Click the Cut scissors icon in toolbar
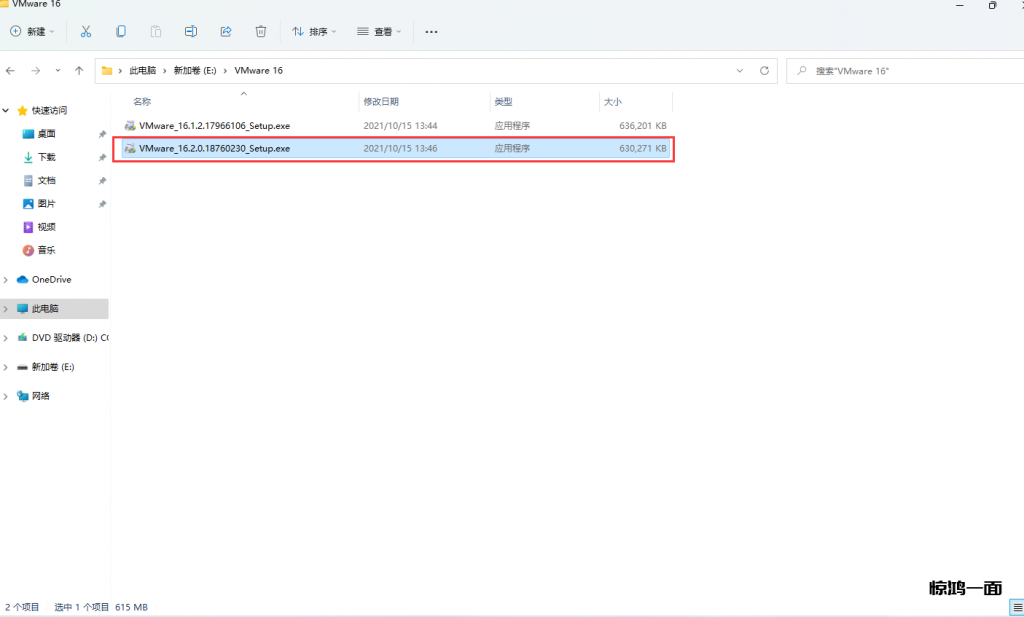Viewport: 1024px width, 617px height. [86, 32]
